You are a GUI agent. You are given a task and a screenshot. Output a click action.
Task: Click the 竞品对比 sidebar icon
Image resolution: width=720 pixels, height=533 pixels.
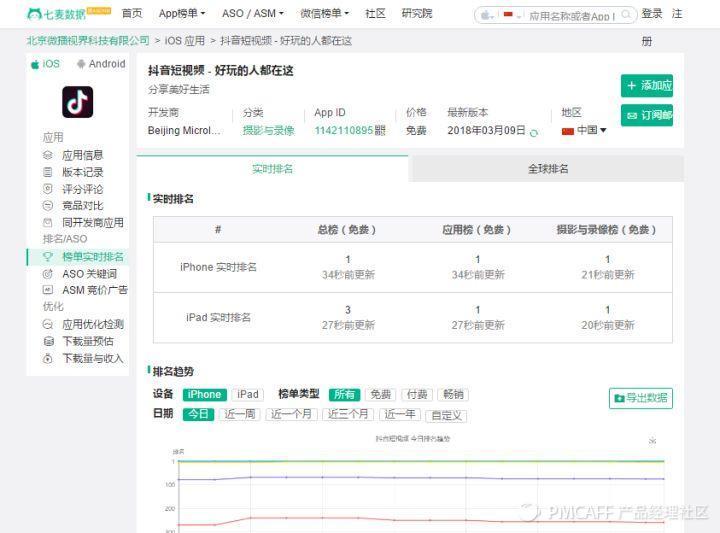[48, 206]
